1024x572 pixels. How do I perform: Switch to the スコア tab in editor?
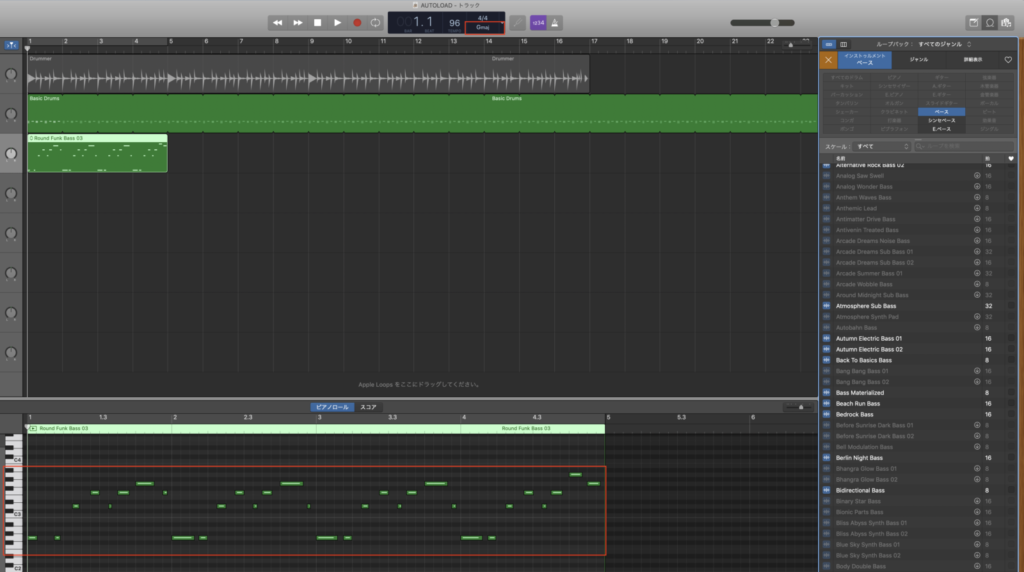pos(368,407)
